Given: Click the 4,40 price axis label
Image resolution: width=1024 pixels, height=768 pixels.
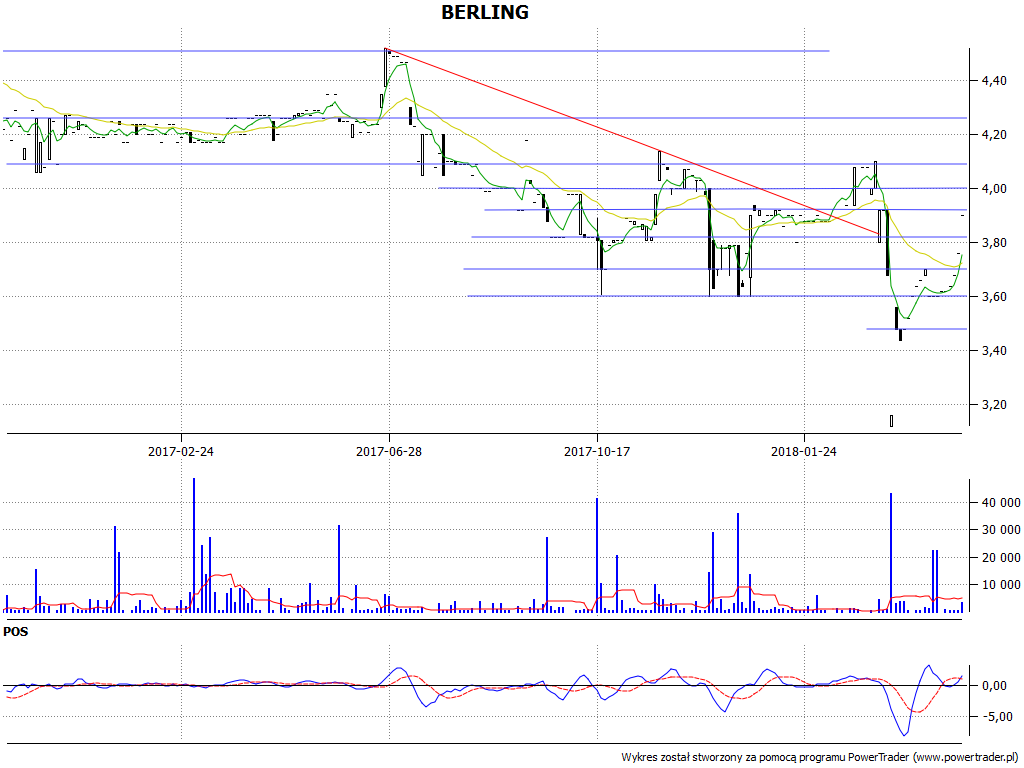Looking at the screenshot, I should (994, 81).
